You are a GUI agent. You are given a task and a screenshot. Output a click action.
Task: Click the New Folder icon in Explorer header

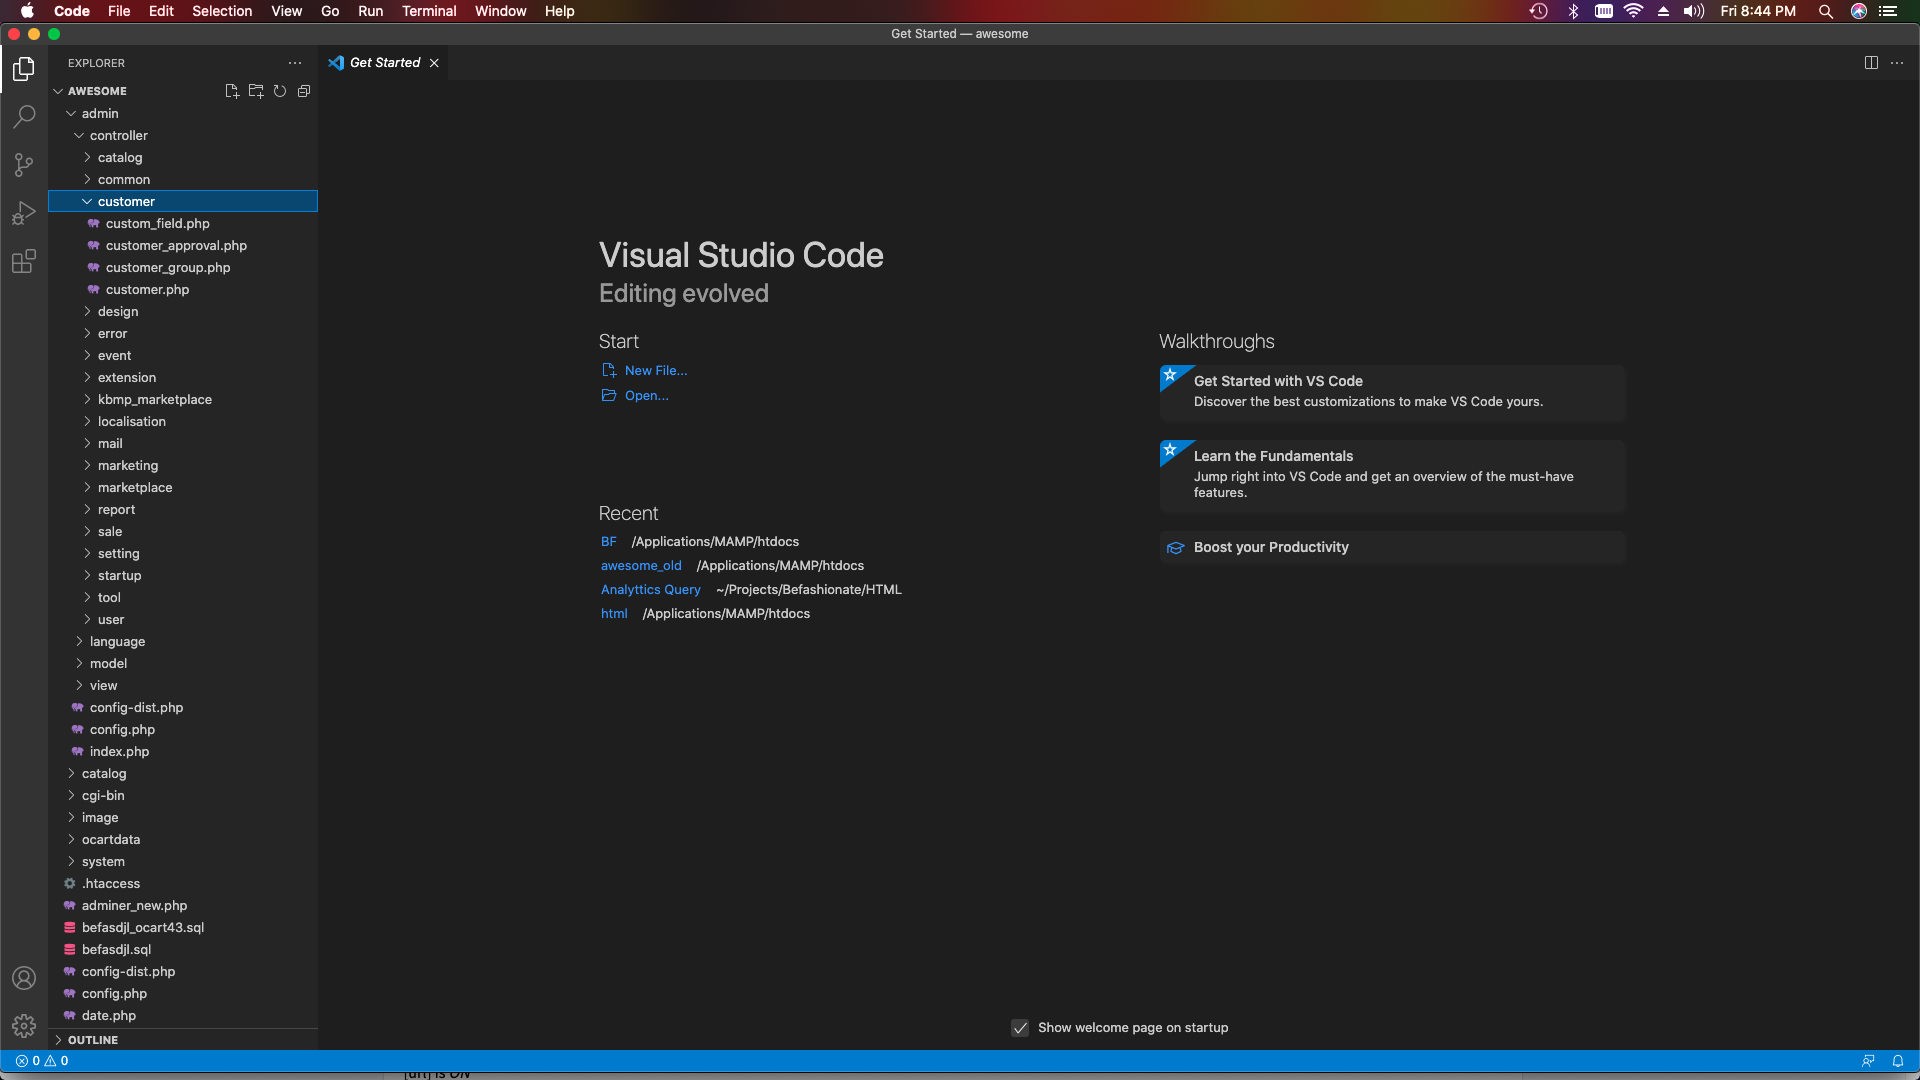click(256, 91)
